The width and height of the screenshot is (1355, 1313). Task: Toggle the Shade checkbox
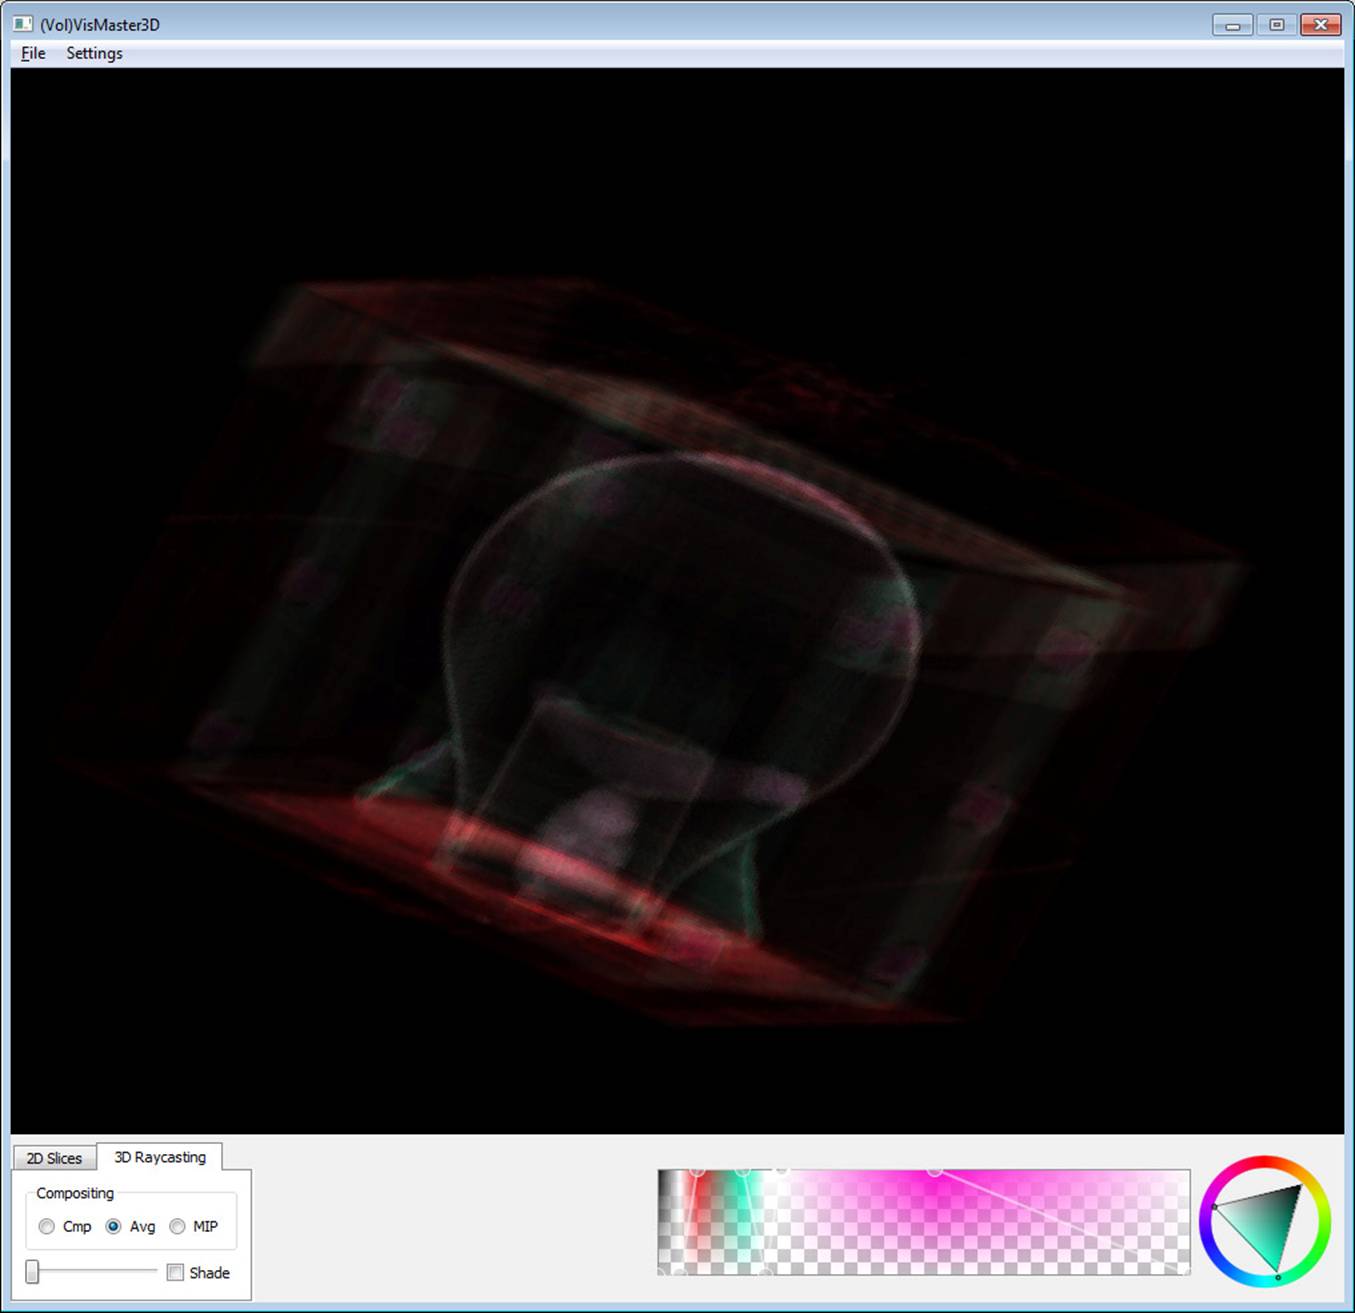176,1272
